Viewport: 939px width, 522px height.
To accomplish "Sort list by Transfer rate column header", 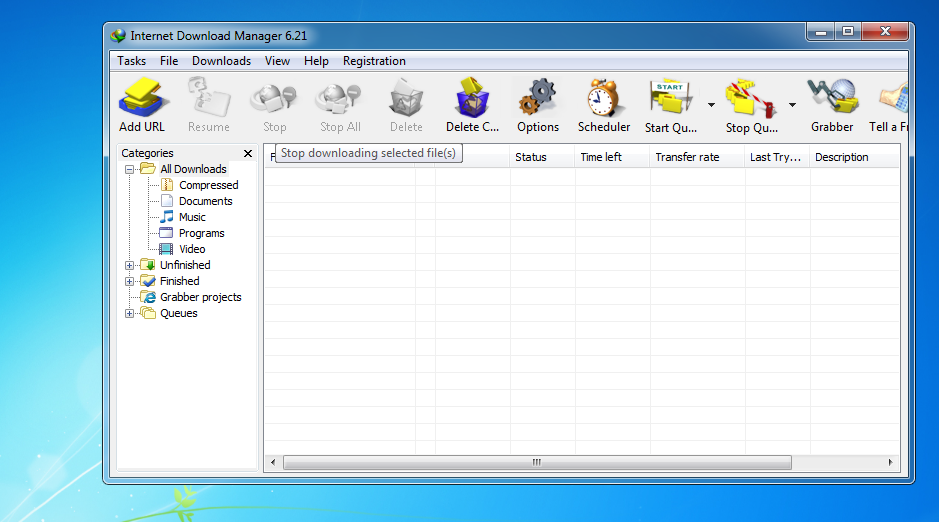I will click(697, 157).
